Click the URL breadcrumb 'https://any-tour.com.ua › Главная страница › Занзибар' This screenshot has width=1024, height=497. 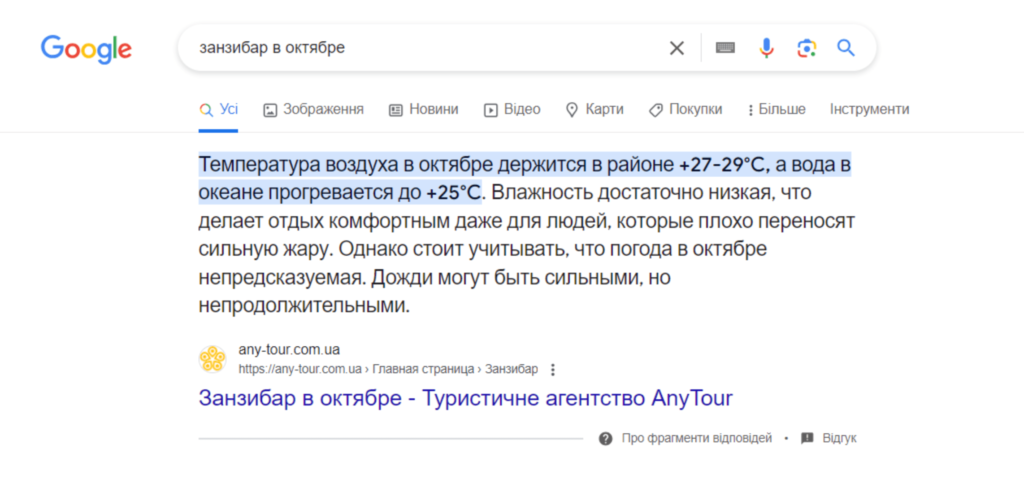[x=388, y=370]
